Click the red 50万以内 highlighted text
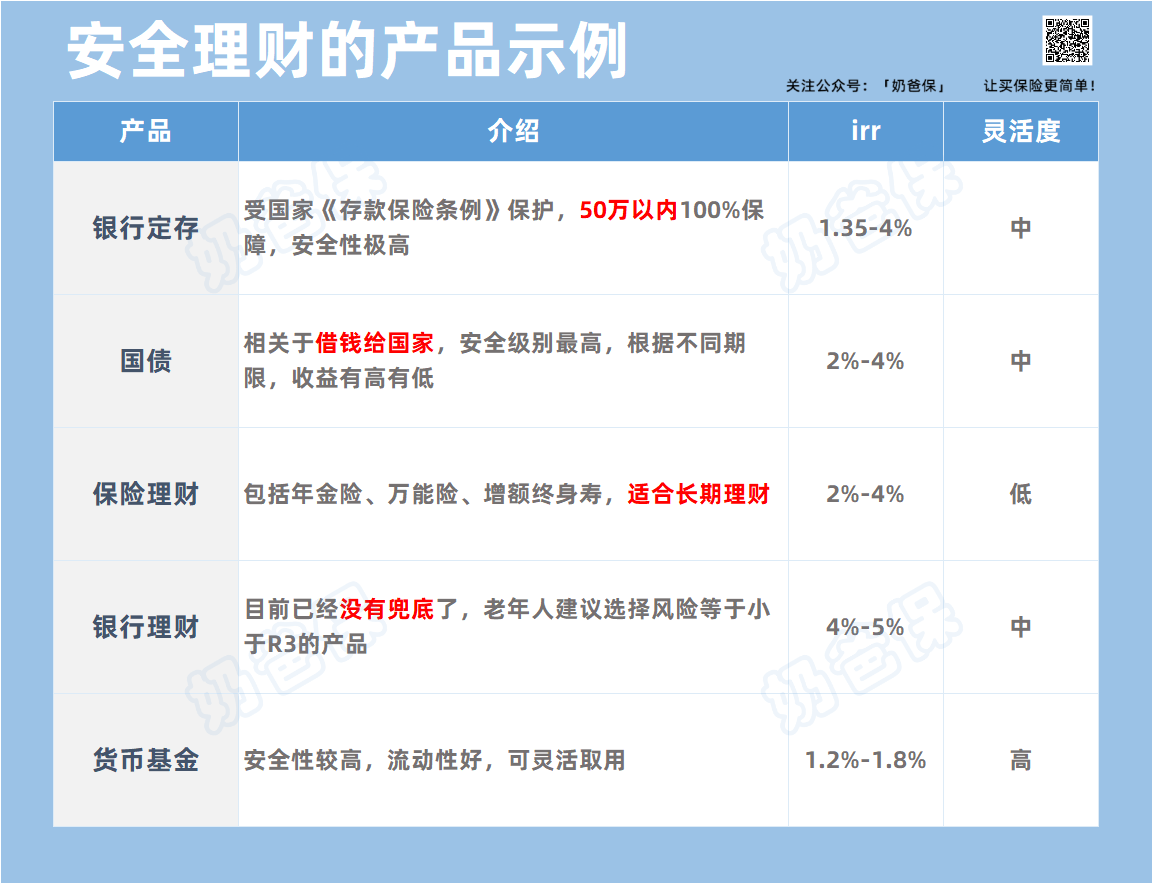 pyautogui.click(x=629, y=211)
